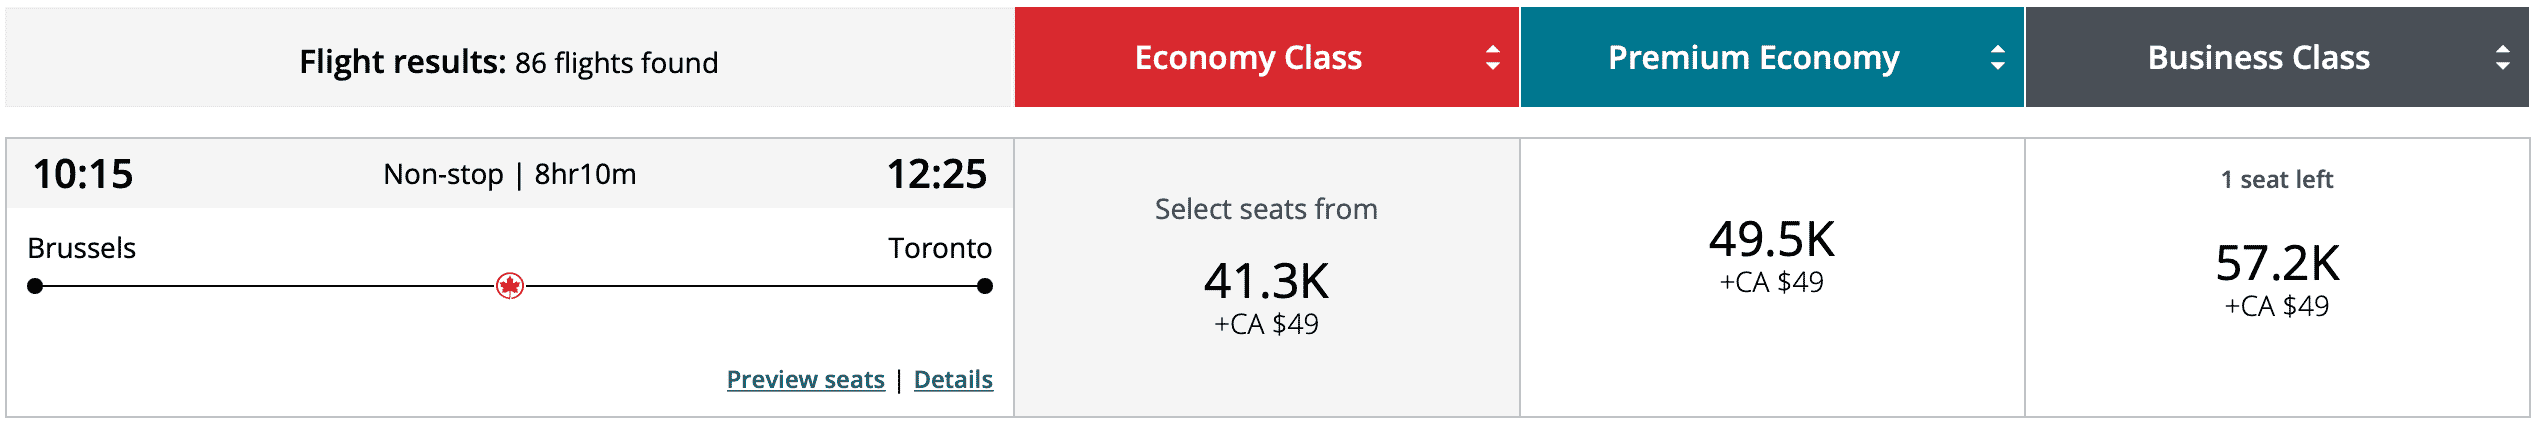Choose the 57.2K Business Class fare

coord(2277,264)
